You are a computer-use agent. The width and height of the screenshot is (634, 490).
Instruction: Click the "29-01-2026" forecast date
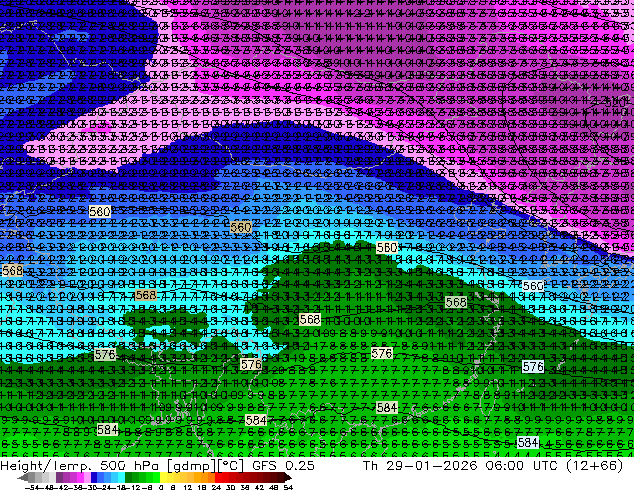[431, 465]
